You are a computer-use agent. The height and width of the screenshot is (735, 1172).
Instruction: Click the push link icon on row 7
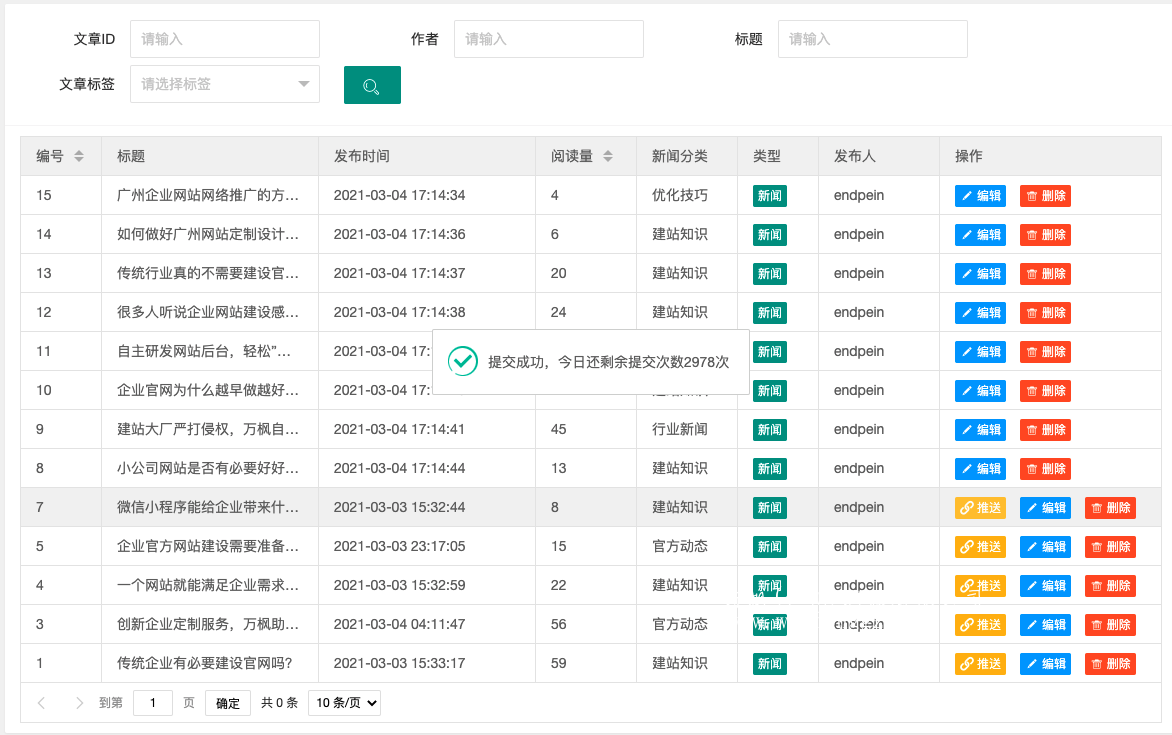tap(966, 507)
